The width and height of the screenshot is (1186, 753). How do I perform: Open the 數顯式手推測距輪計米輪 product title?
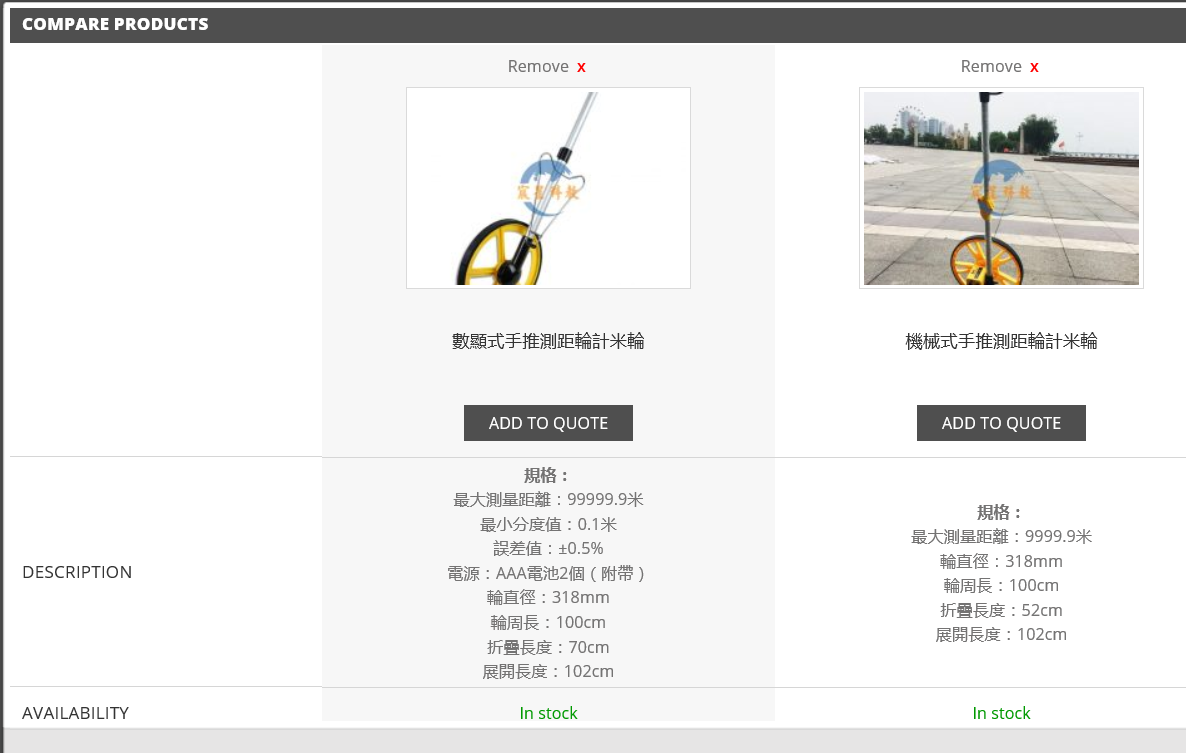point(548,342)
